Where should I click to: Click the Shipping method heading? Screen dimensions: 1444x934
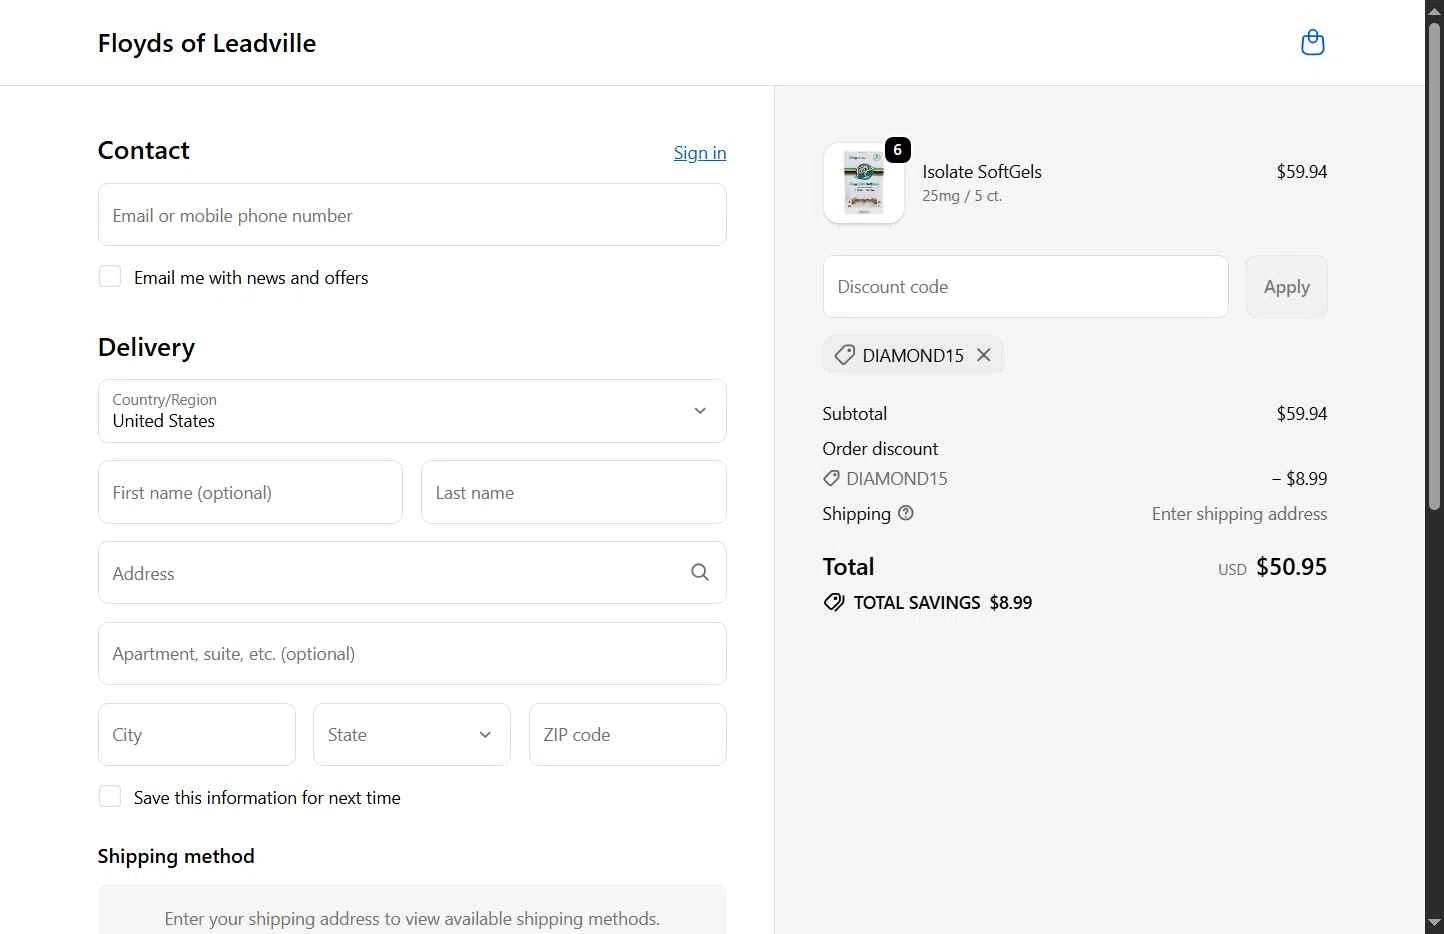[176, 856]
